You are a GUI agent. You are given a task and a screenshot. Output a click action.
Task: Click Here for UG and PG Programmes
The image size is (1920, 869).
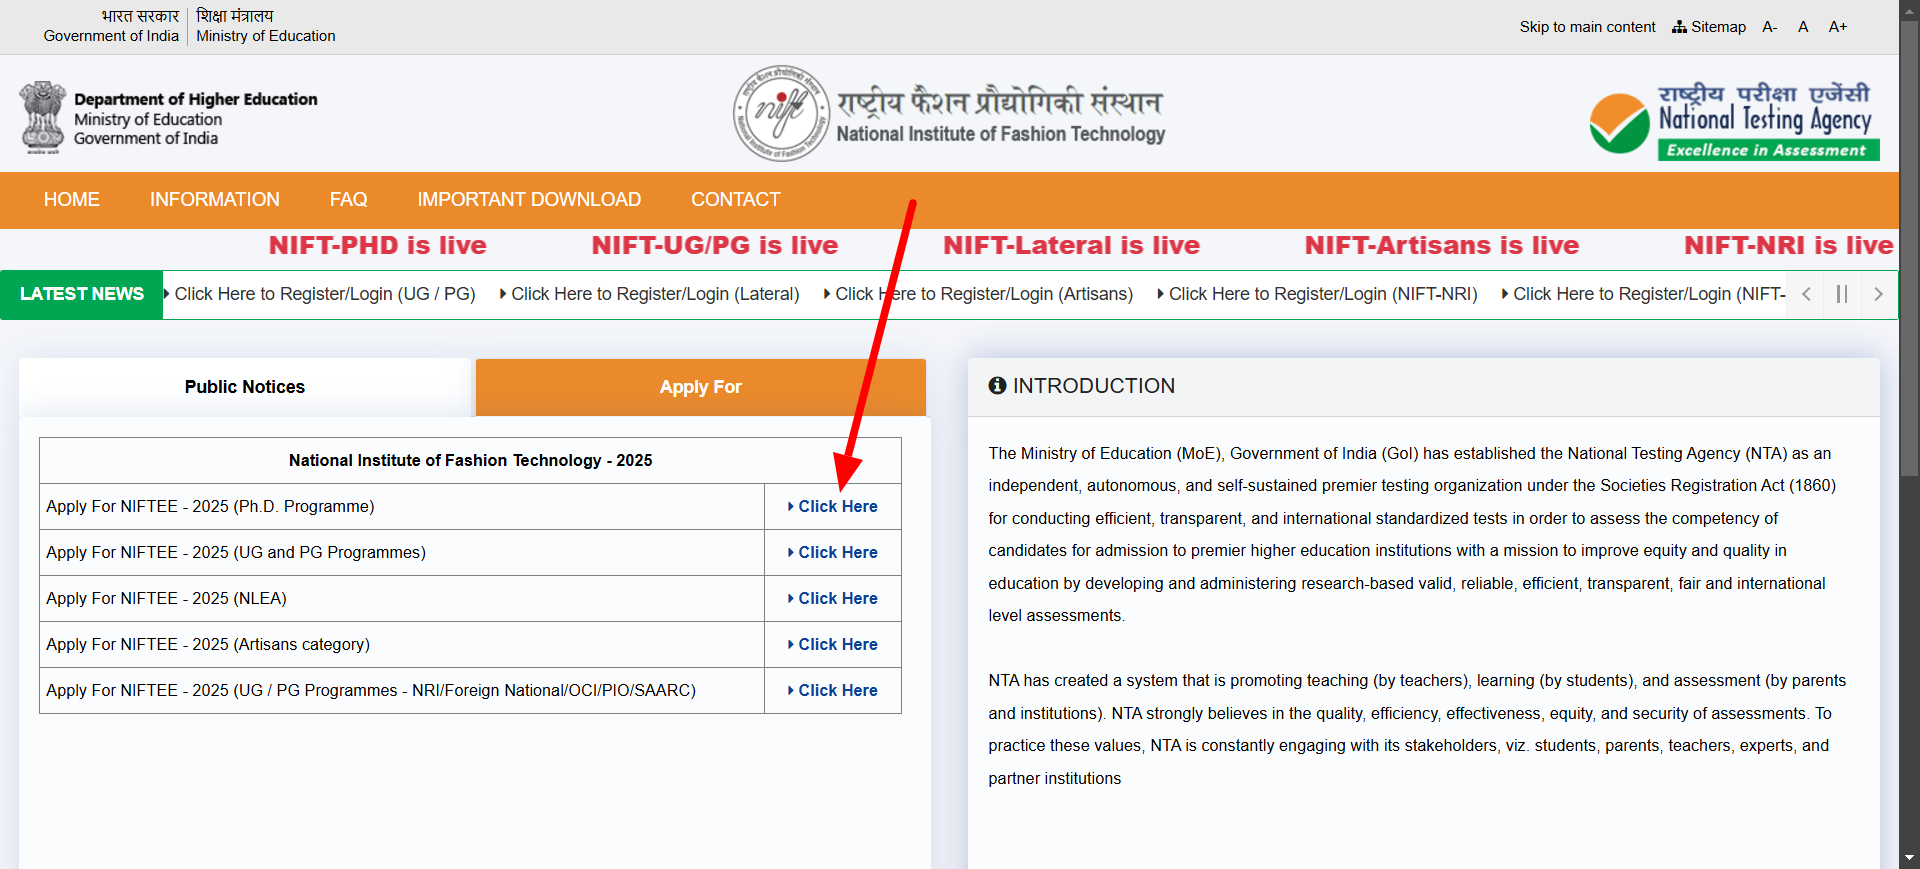click(833, 553)
